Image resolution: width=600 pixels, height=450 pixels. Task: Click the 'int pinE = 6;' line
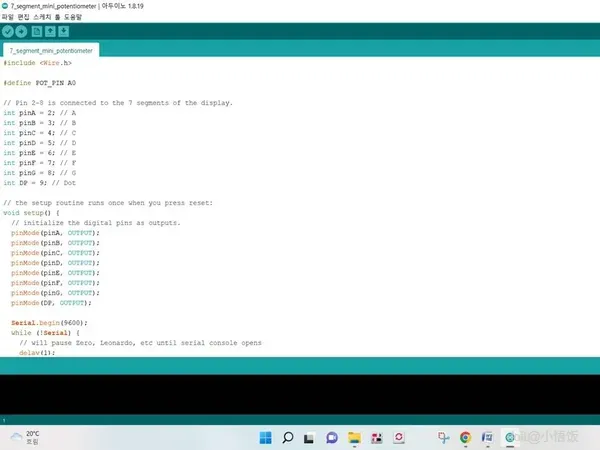pos(39,153)
